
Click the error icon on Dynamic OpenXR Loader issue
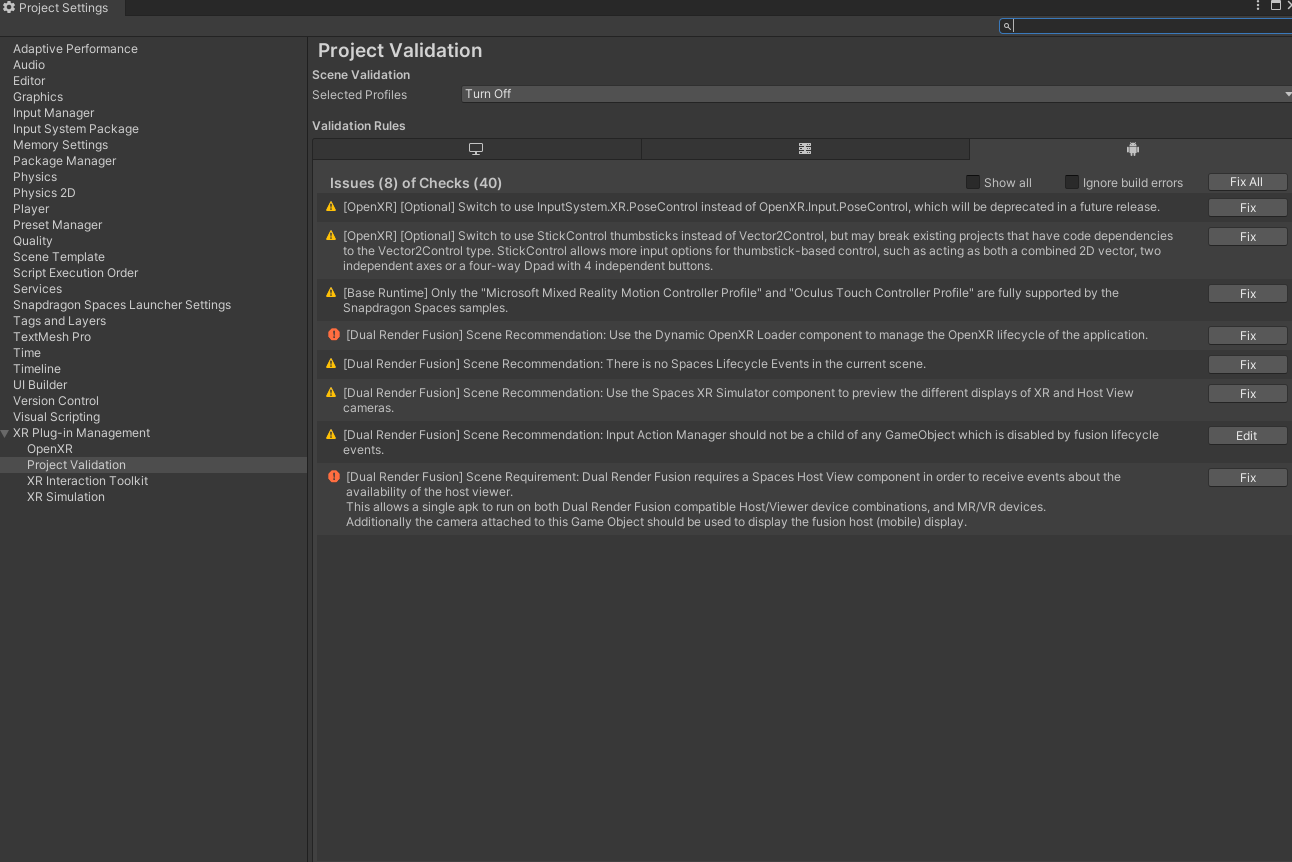[x=334, y=335]
